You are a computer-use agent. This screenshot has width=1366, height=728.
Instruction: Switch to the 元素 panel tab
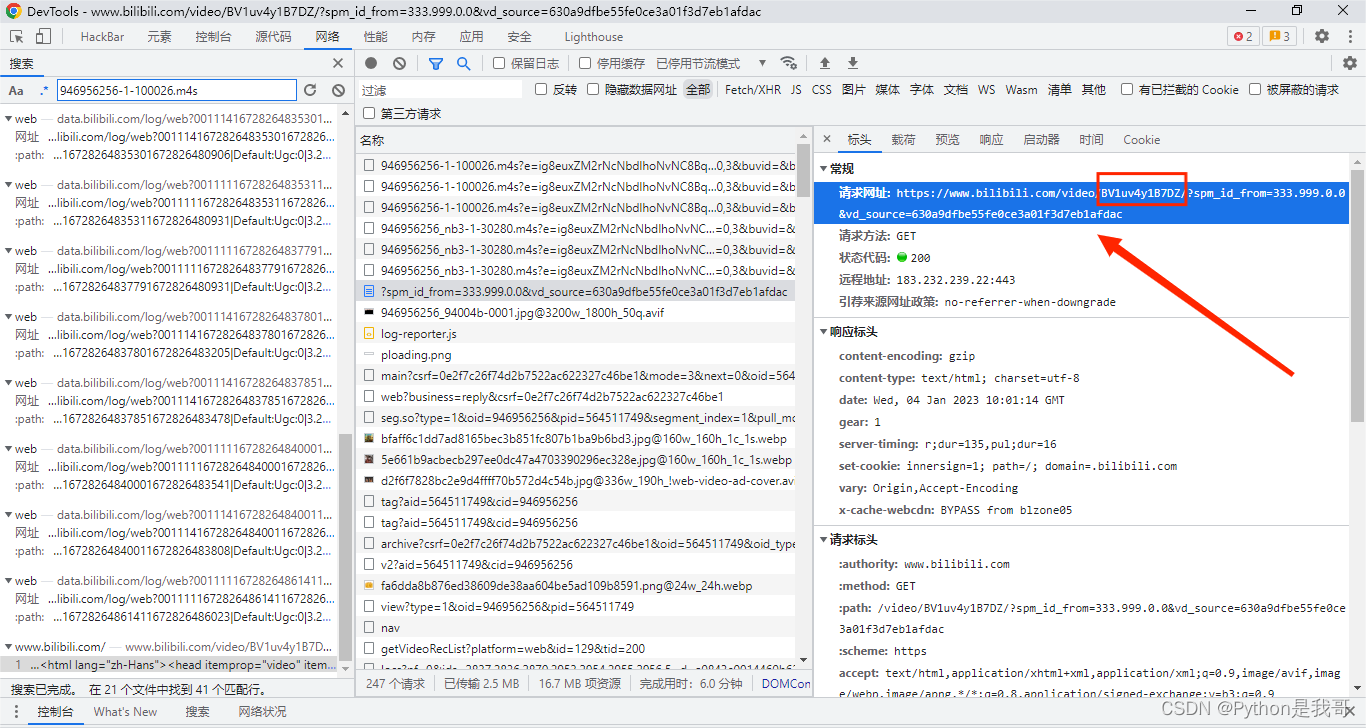[159, 37]
